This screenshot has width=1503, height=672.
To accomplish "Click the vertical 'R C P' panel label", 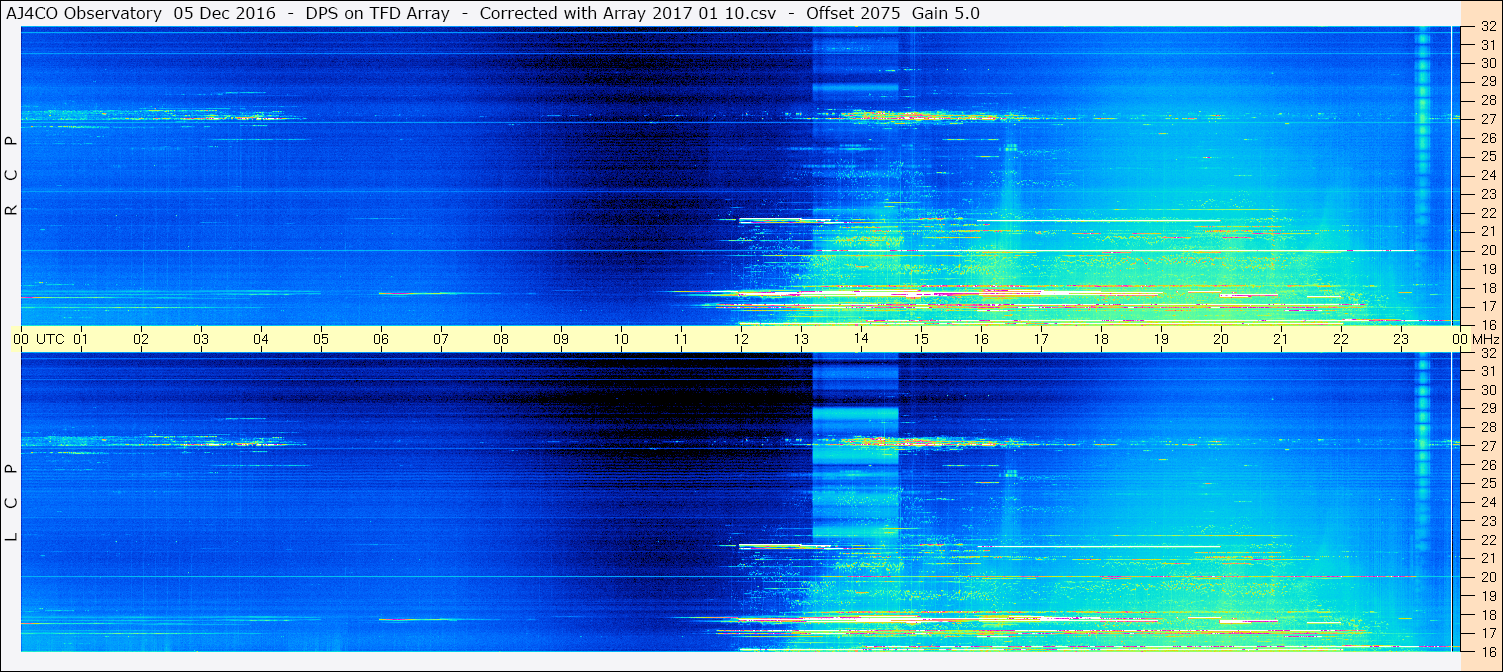I will 12,176.
